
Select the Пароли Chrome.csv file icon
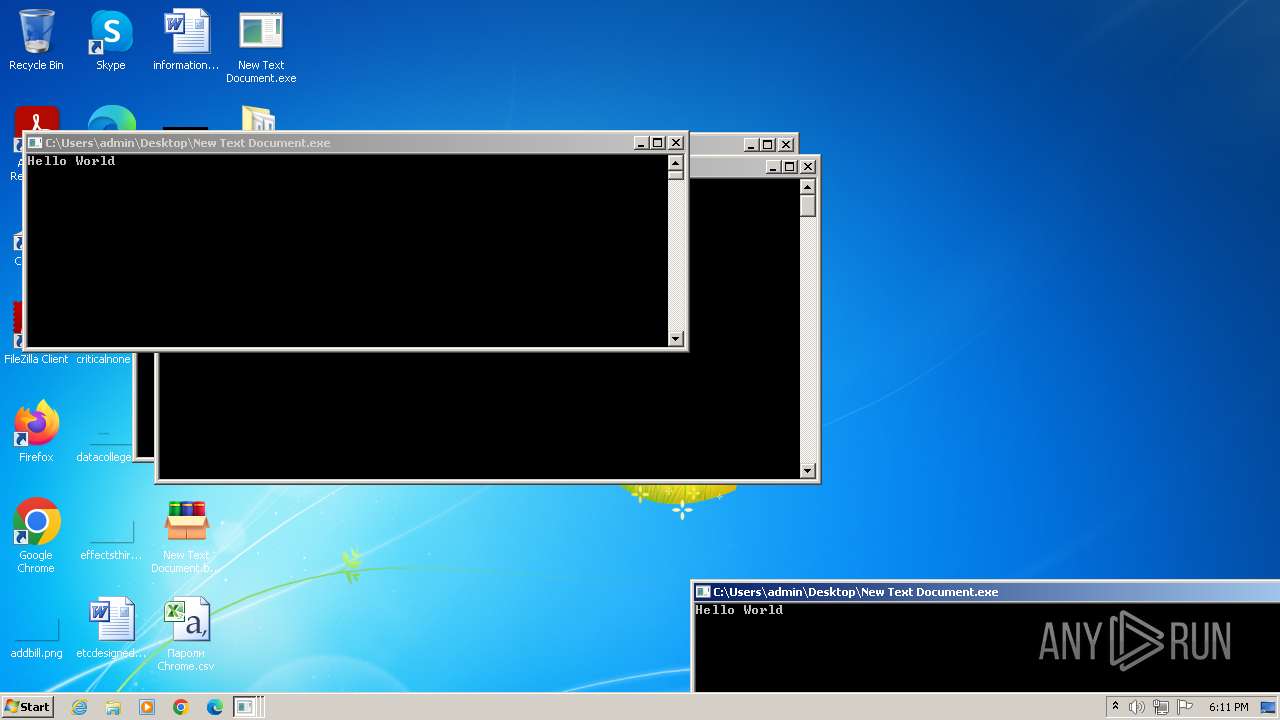(186, 634)
